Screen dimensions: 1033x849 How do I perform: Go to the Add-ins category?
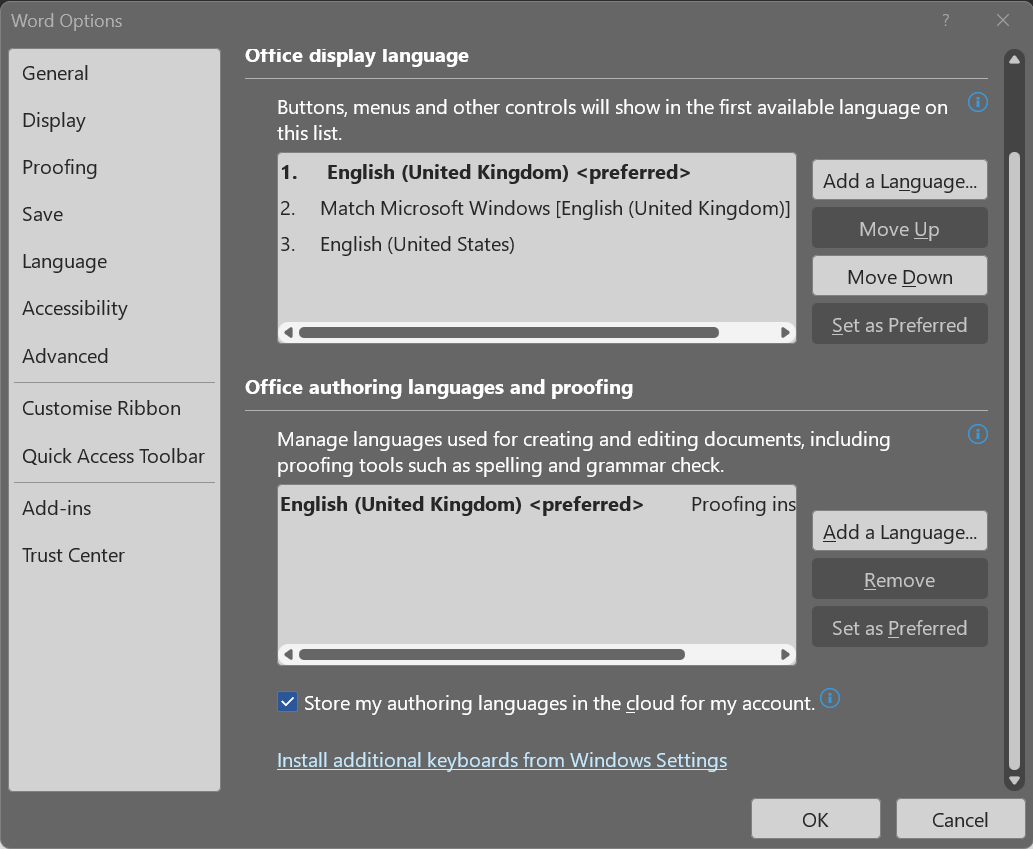[x=115, y=508]
